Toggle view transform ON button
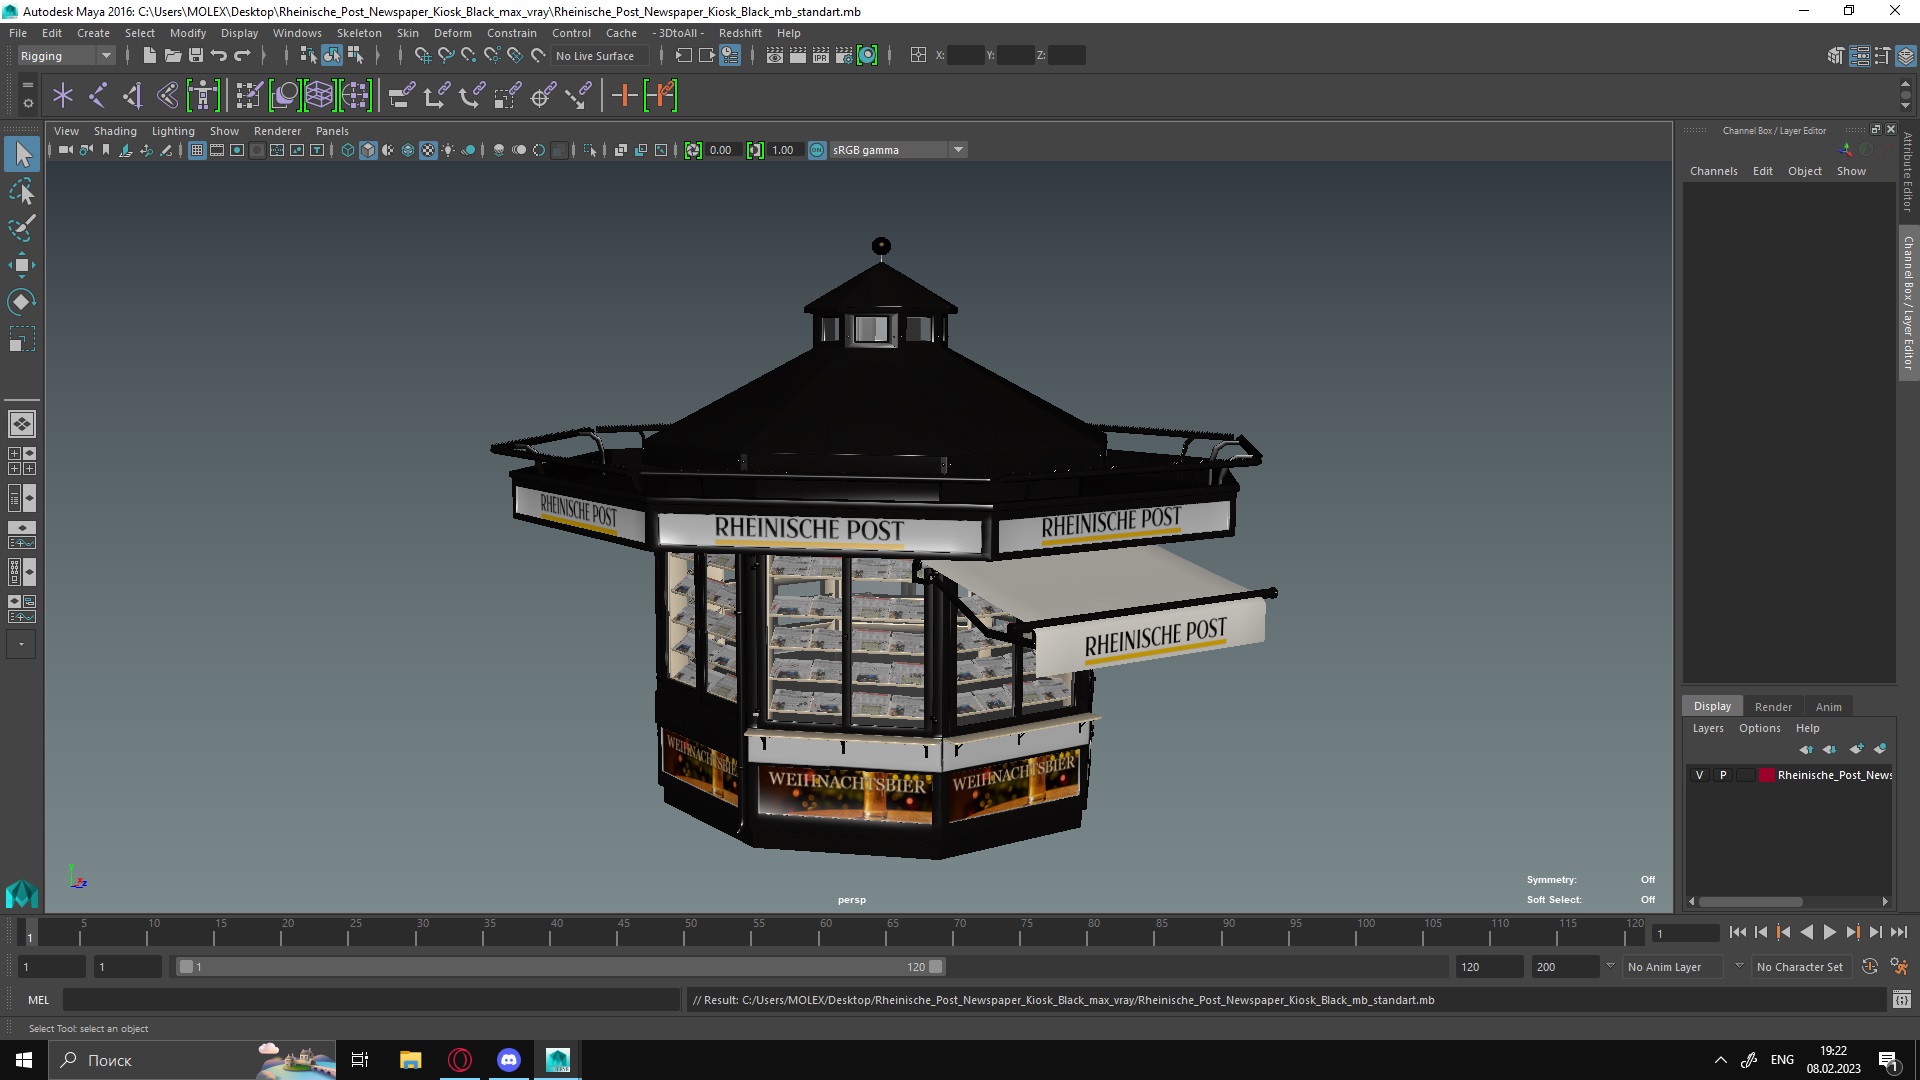The width and height of the screenshot is (1920, 1080). [x=817, y=150]
